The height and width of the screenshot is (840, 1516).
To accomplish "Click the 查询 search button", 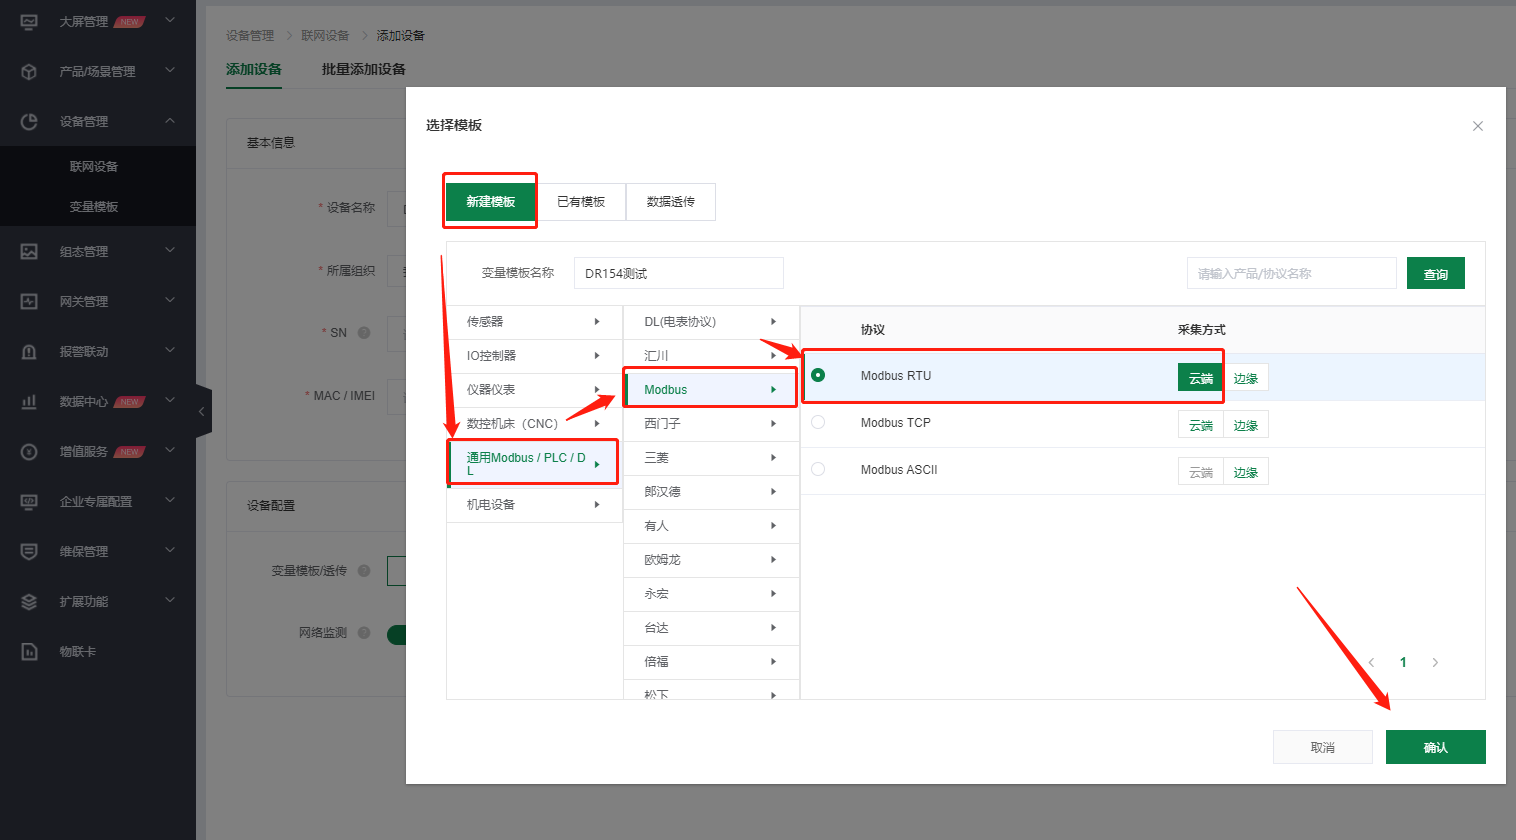I will click(x=1435, y=273).
